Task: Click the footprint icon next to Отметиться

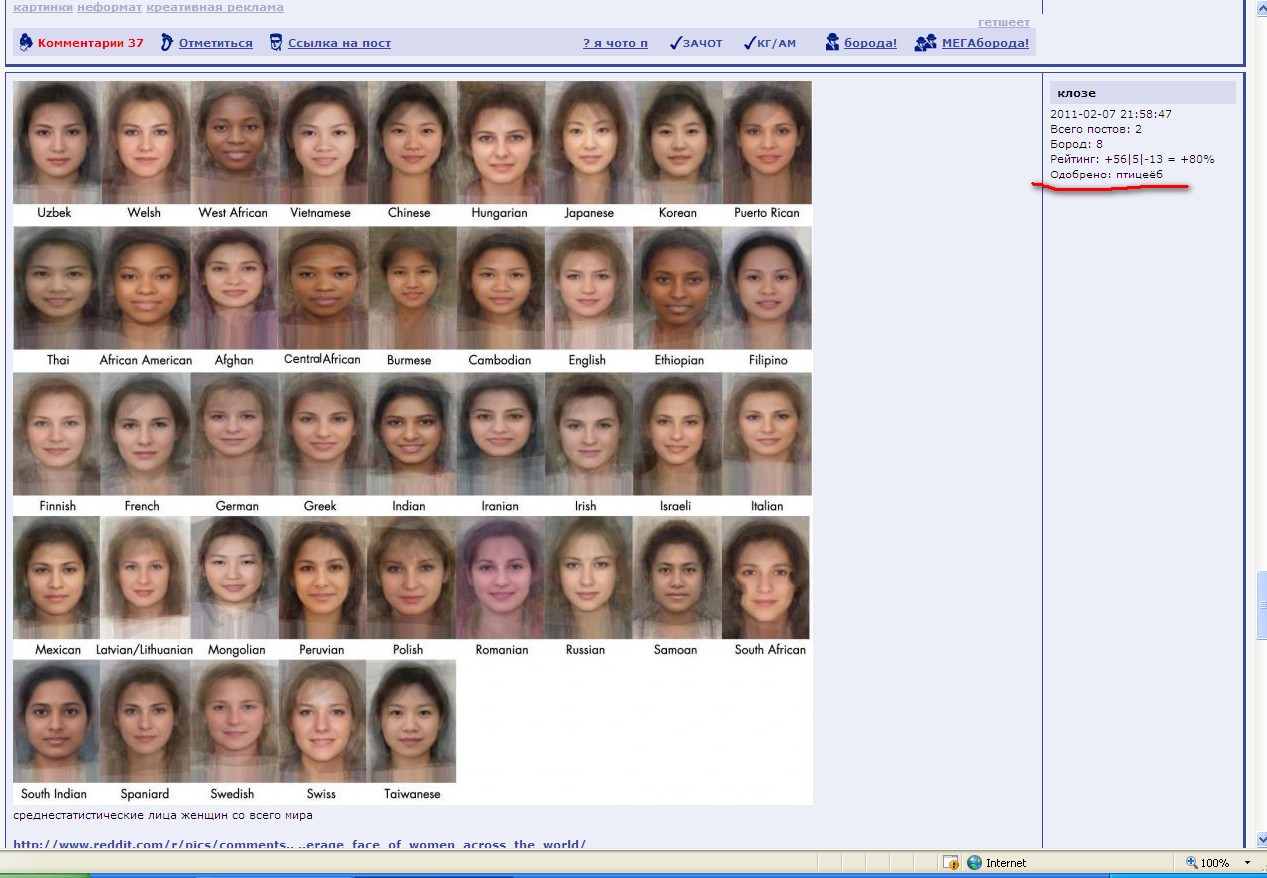Action: tap(167, 42)
